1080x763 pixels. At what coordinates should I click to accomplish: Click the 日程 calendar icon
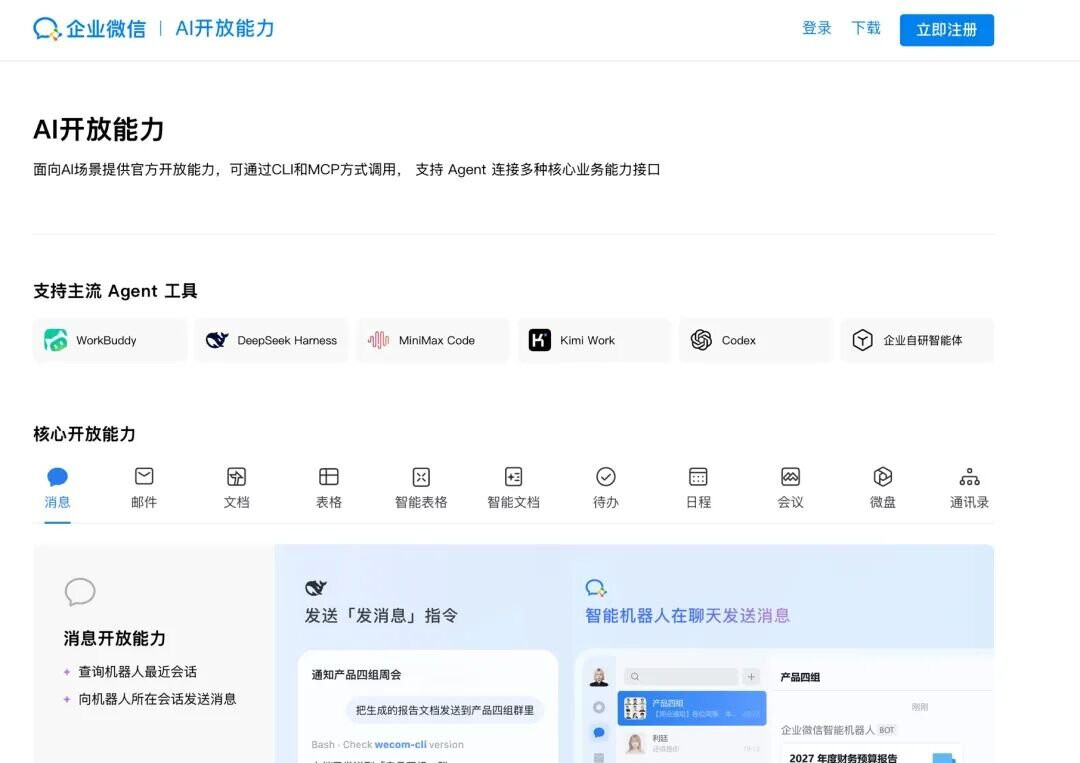point(698,477)
